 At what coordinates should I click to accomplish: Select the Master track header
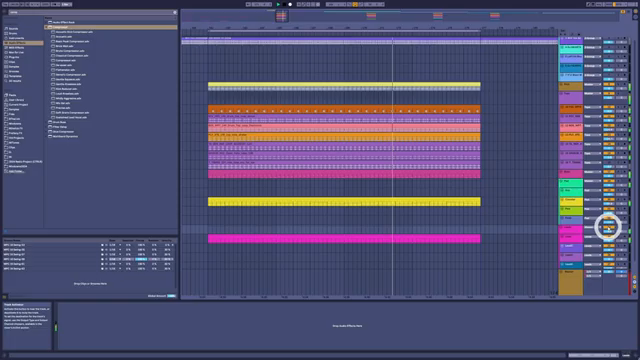tap(571, 282)
